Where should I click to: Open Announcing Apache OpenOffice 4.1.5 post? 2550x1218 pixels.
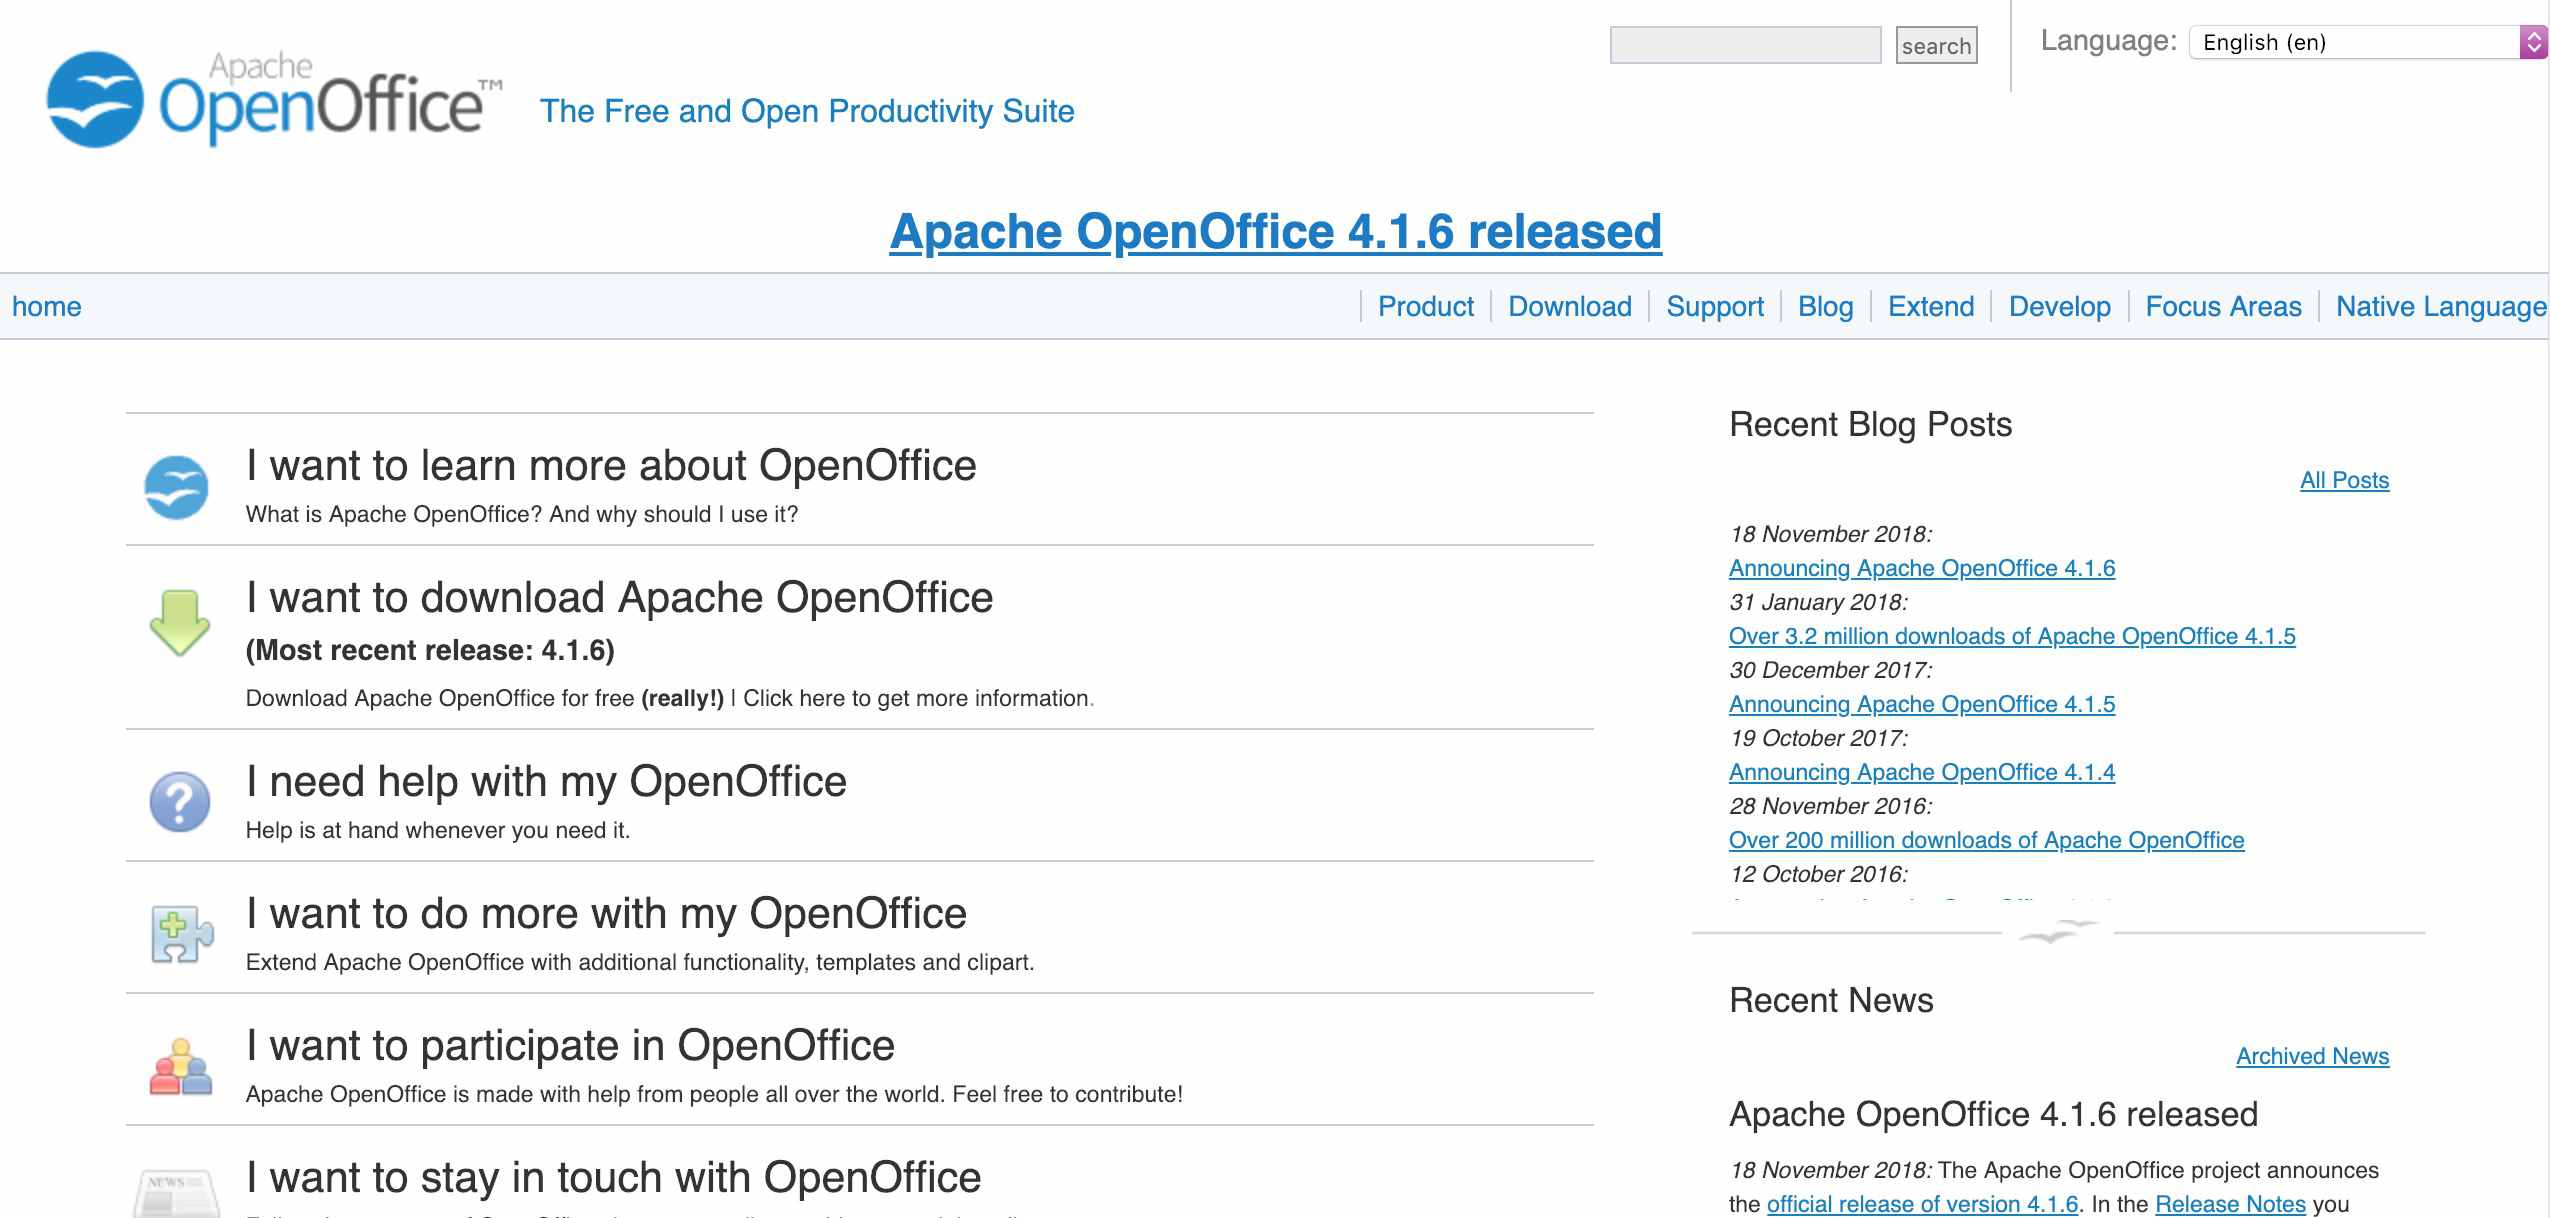coord(1922,704)
